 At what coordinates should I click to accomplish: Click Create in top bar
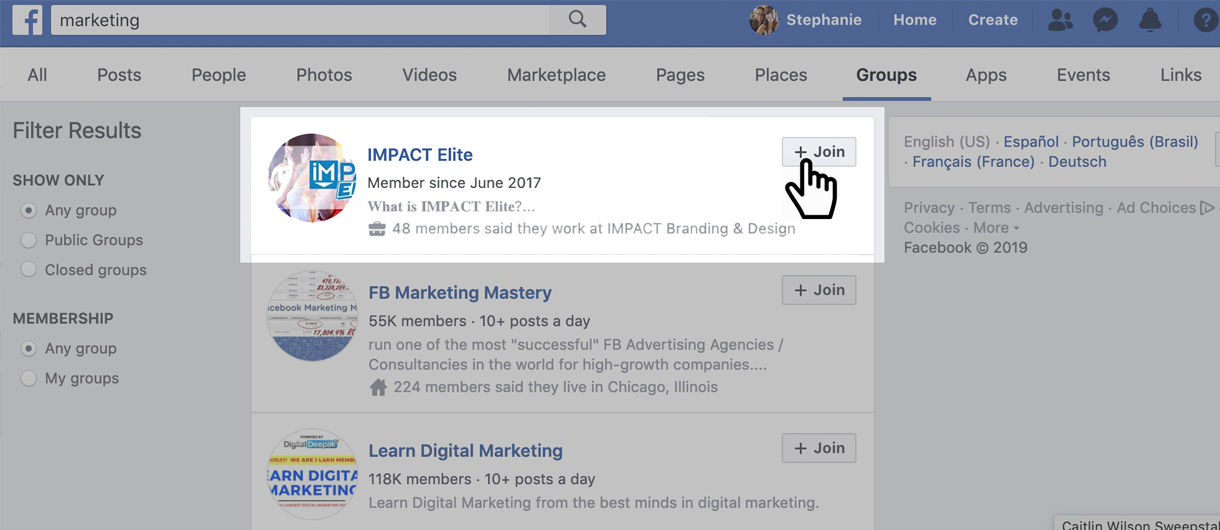point(992,20)
